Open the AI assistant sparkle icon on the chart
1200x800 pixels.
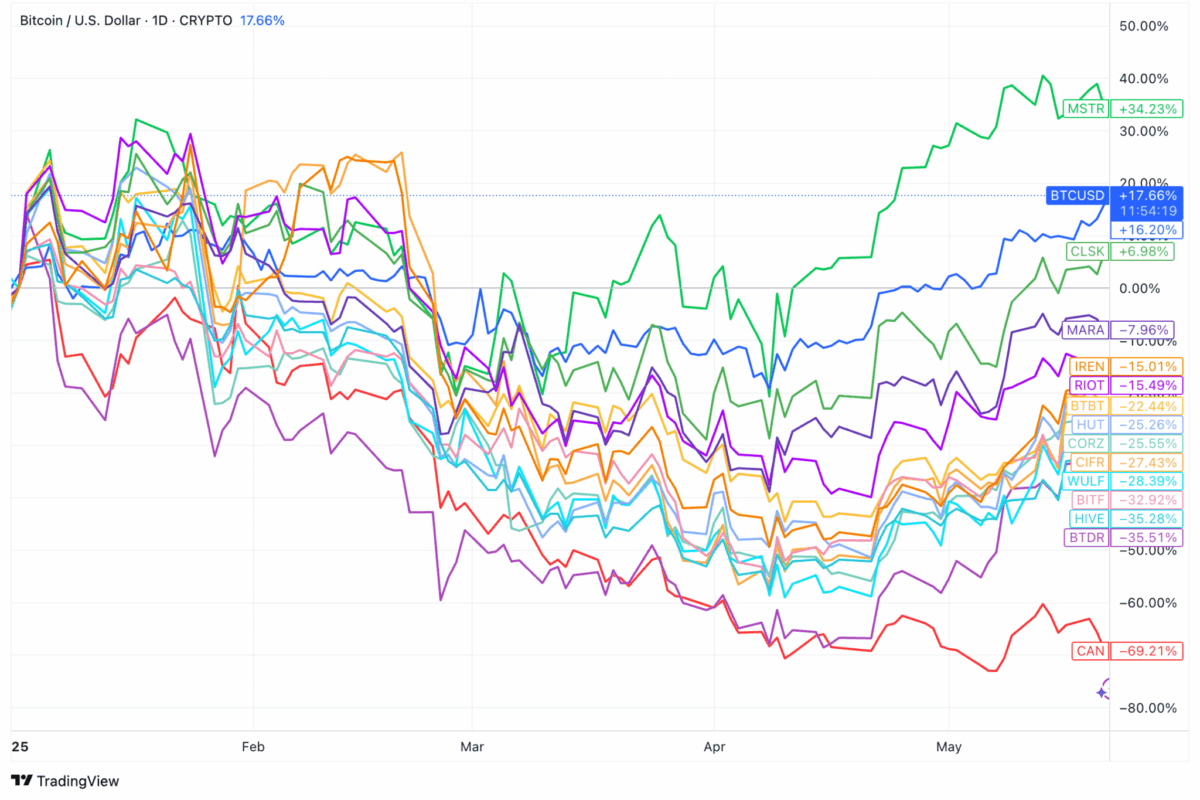[x=1102, y=687]
